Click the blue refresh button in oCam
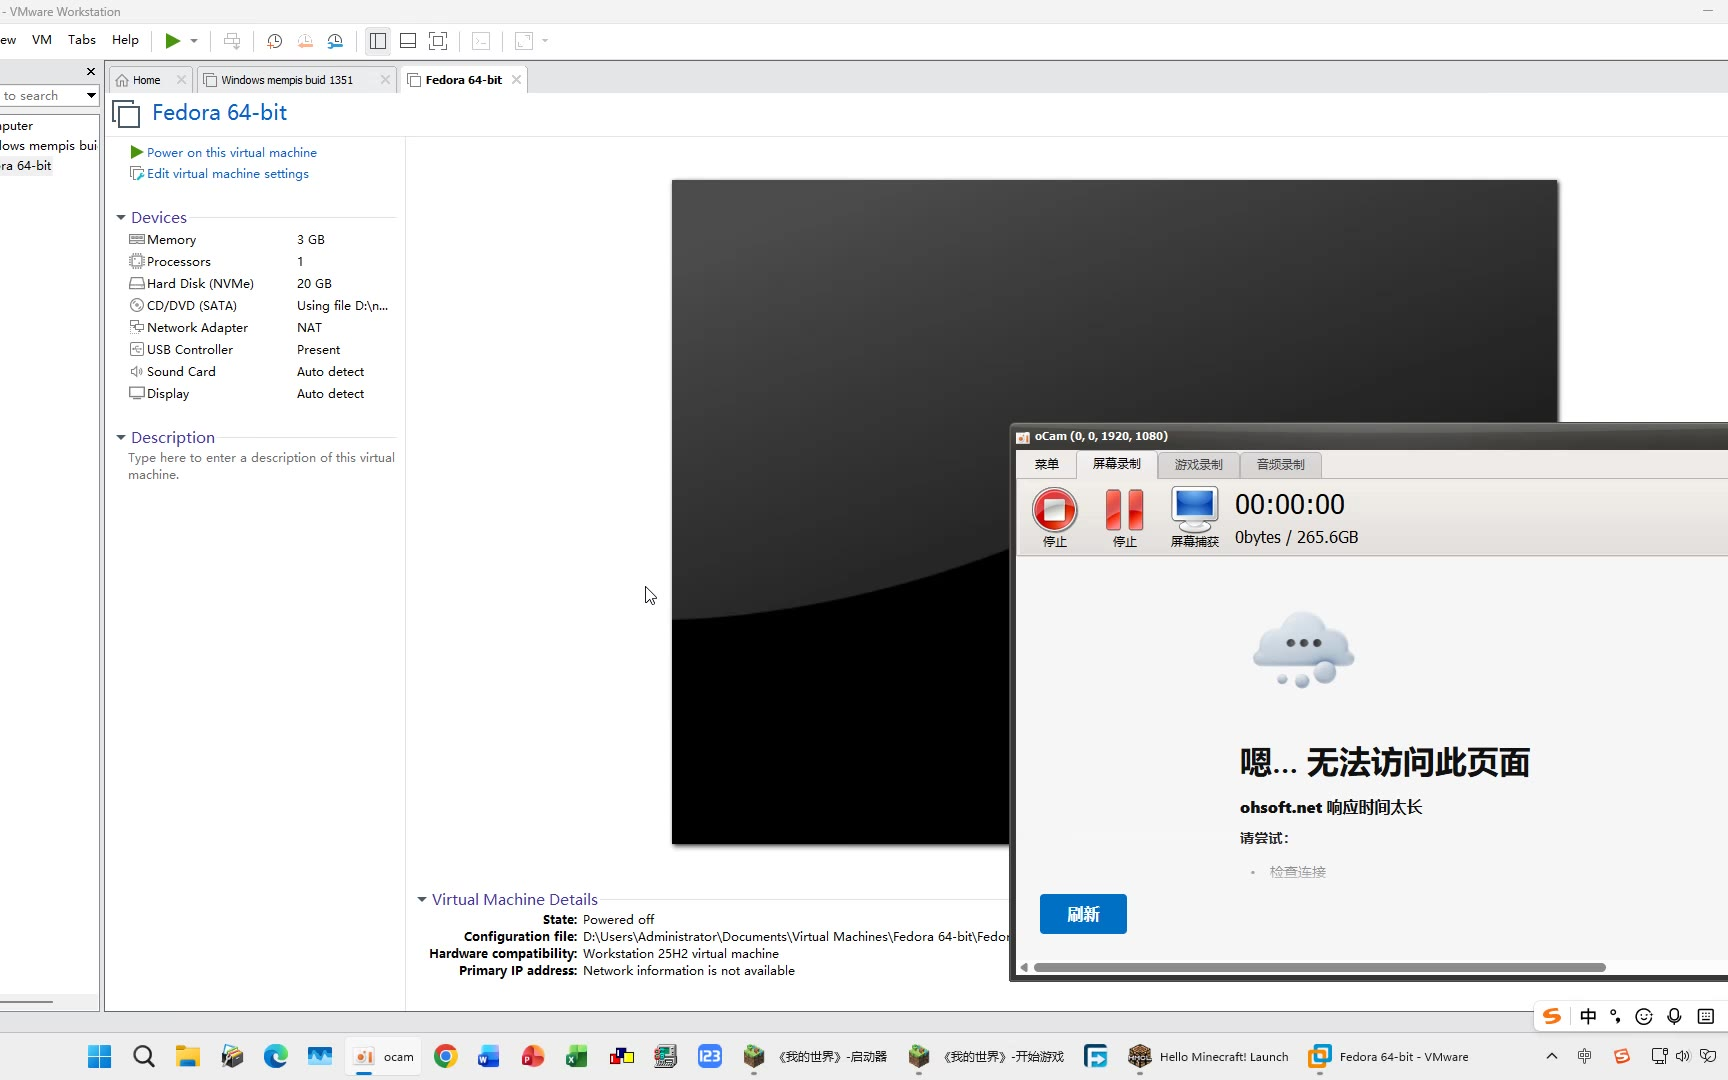 [1083, 914]
